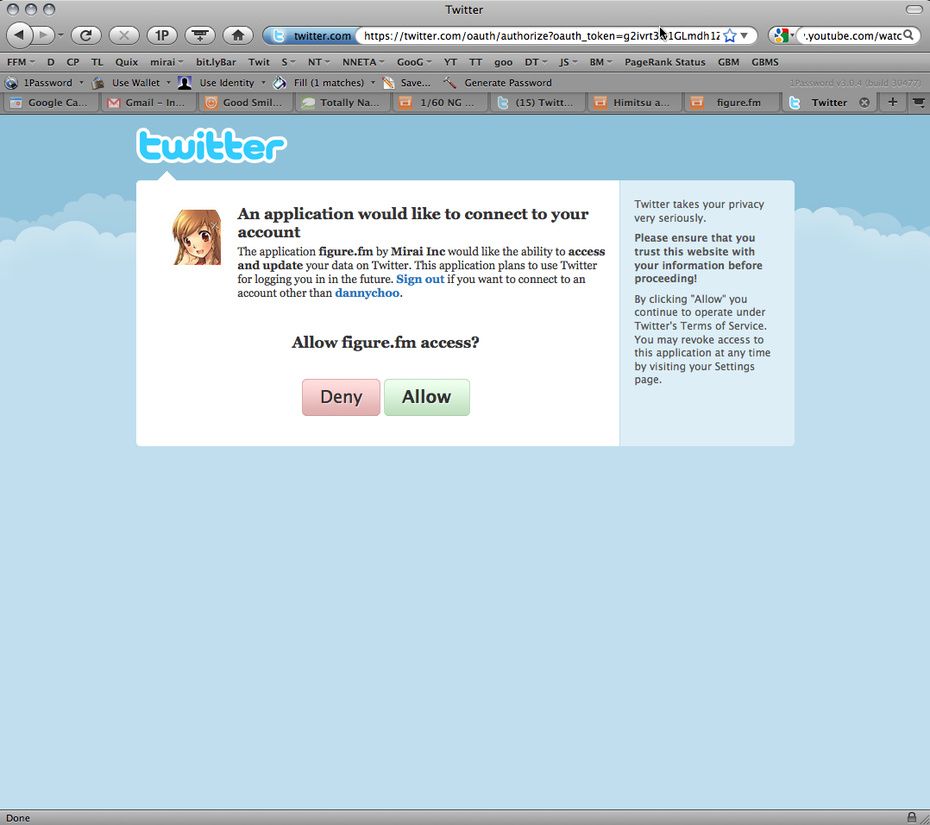Open the Quix bookmarklet
Viewport: 930px width, 825px height.
pos(126,62)
